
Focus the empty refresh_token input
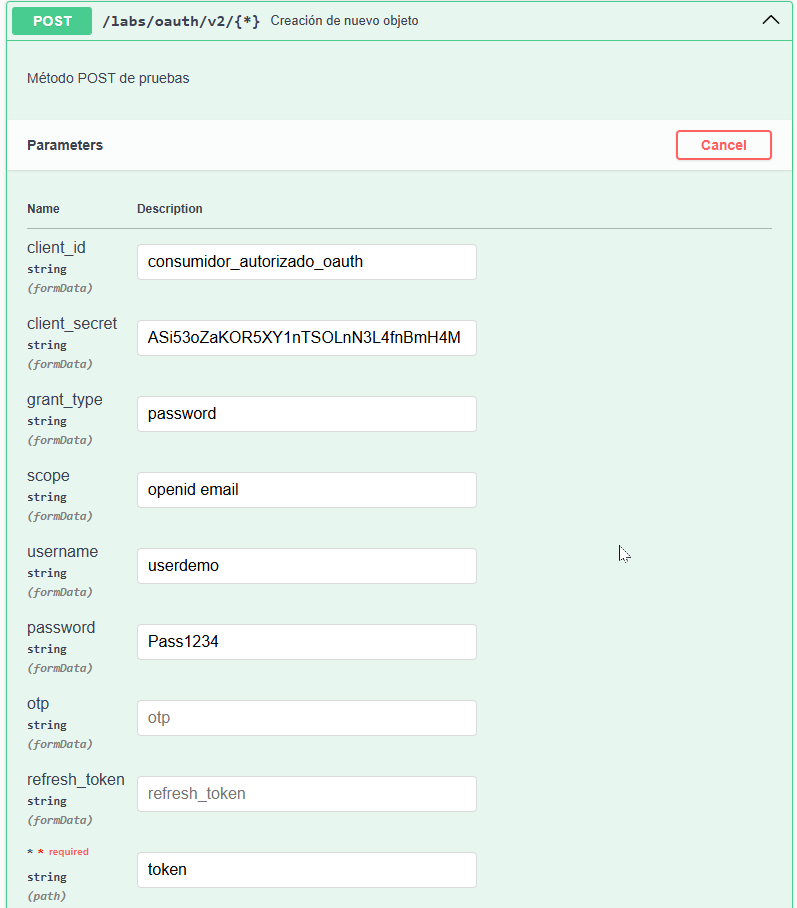pos(306,794)
